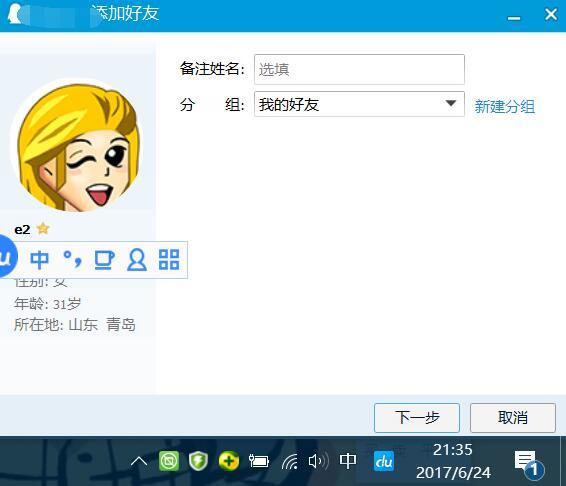Open the clock showing 21:35 2017/6/24
Screen dimensions: 566x486
453,461
